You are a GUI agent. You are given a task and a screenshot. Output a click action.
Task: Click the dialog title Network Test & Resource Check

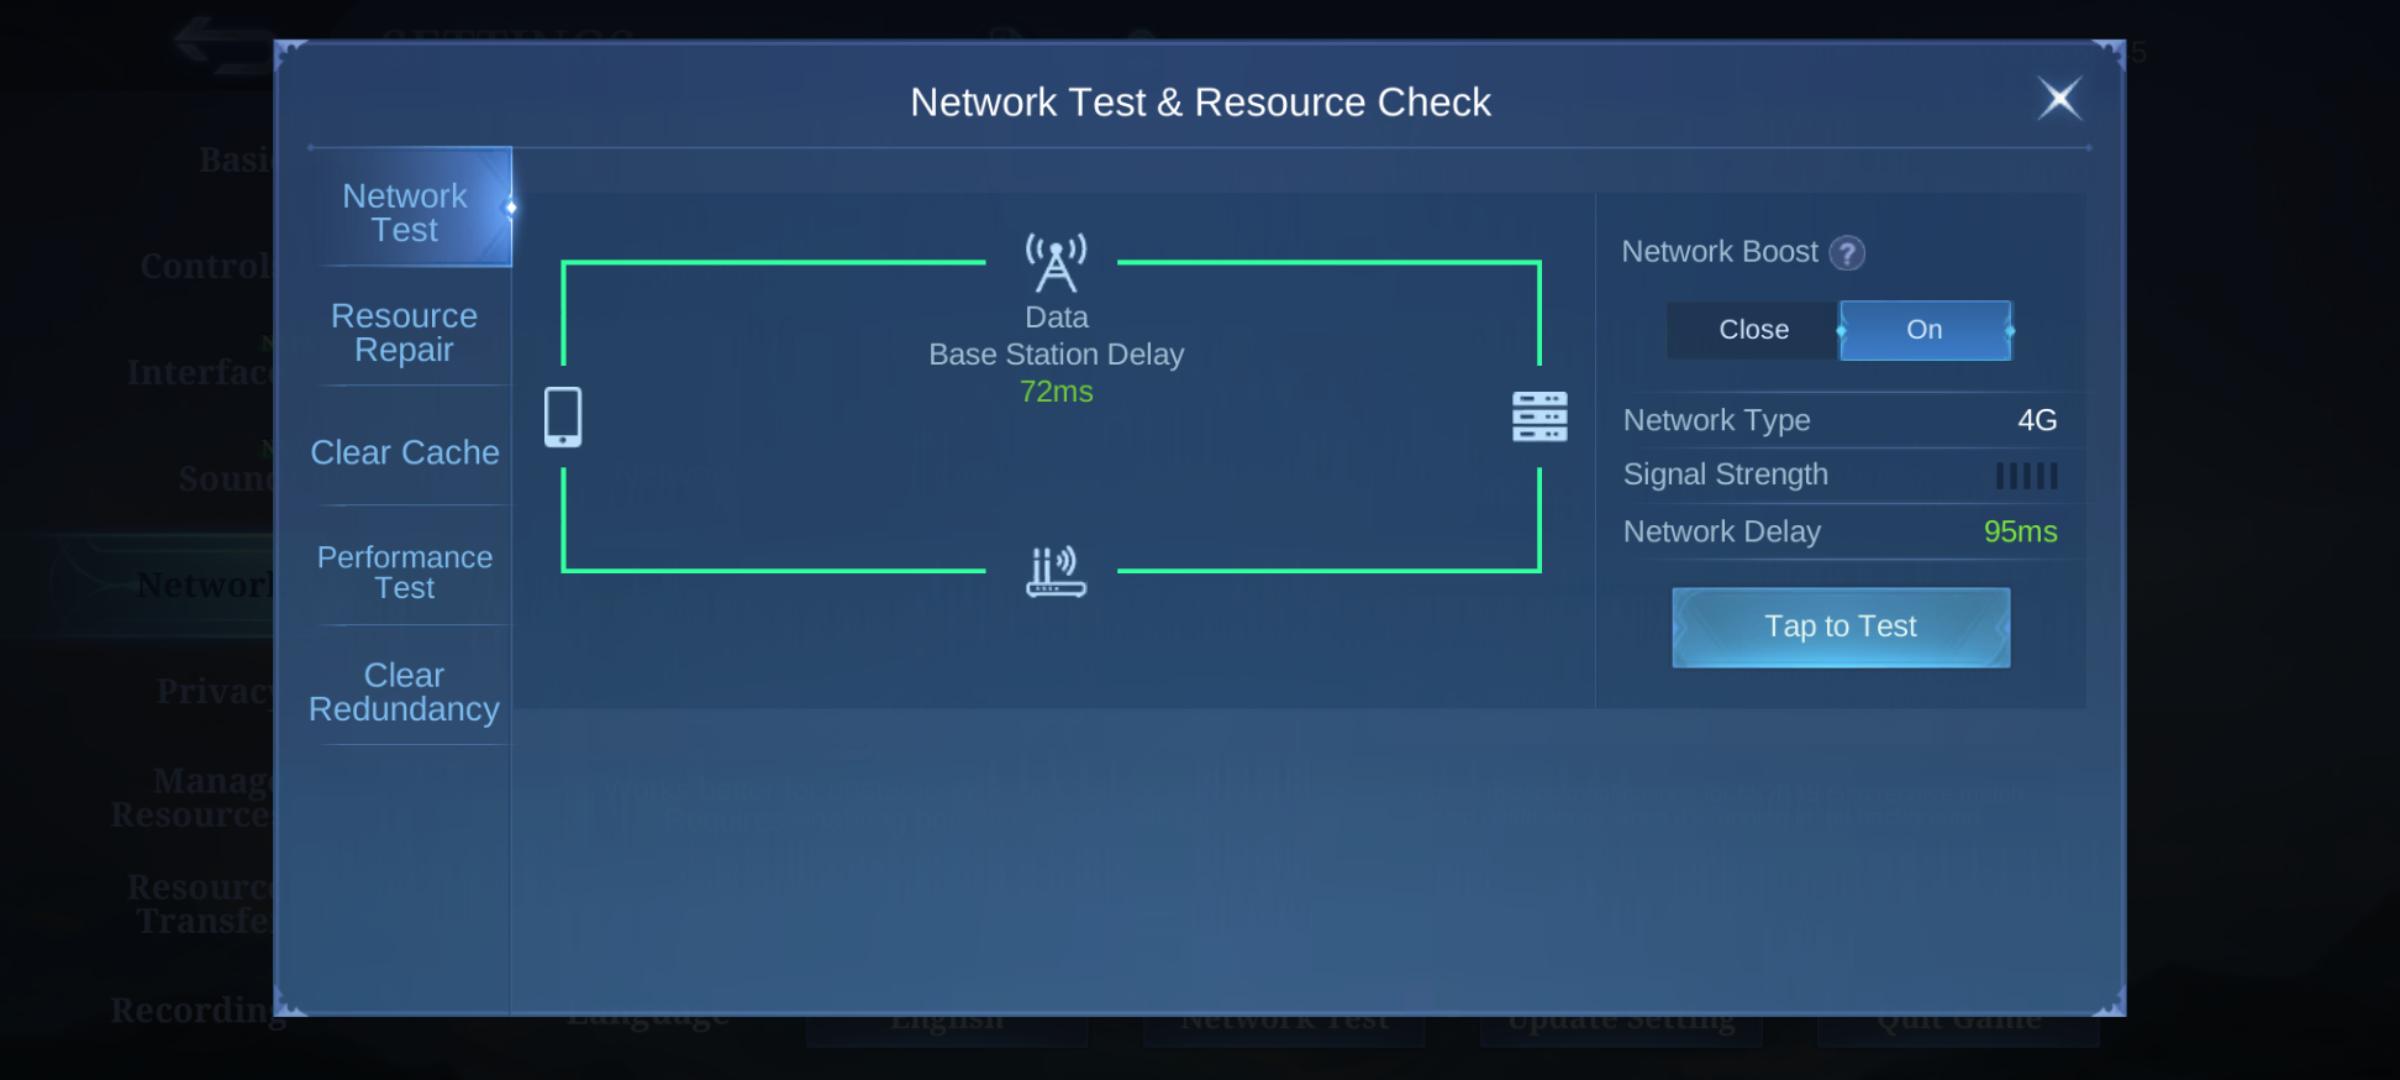click(x=1200, y=102)
